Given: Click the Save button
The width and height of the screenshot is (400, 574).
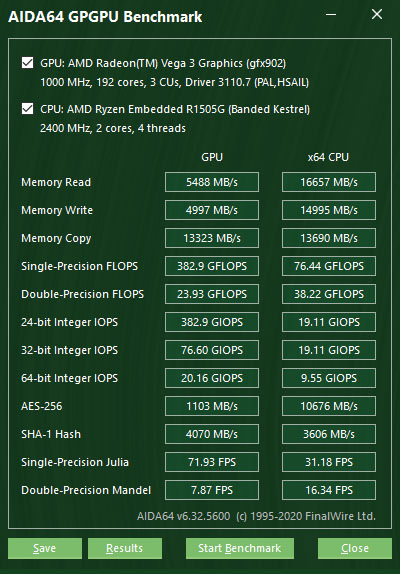Looking at the screenshot, I should 45,548.
